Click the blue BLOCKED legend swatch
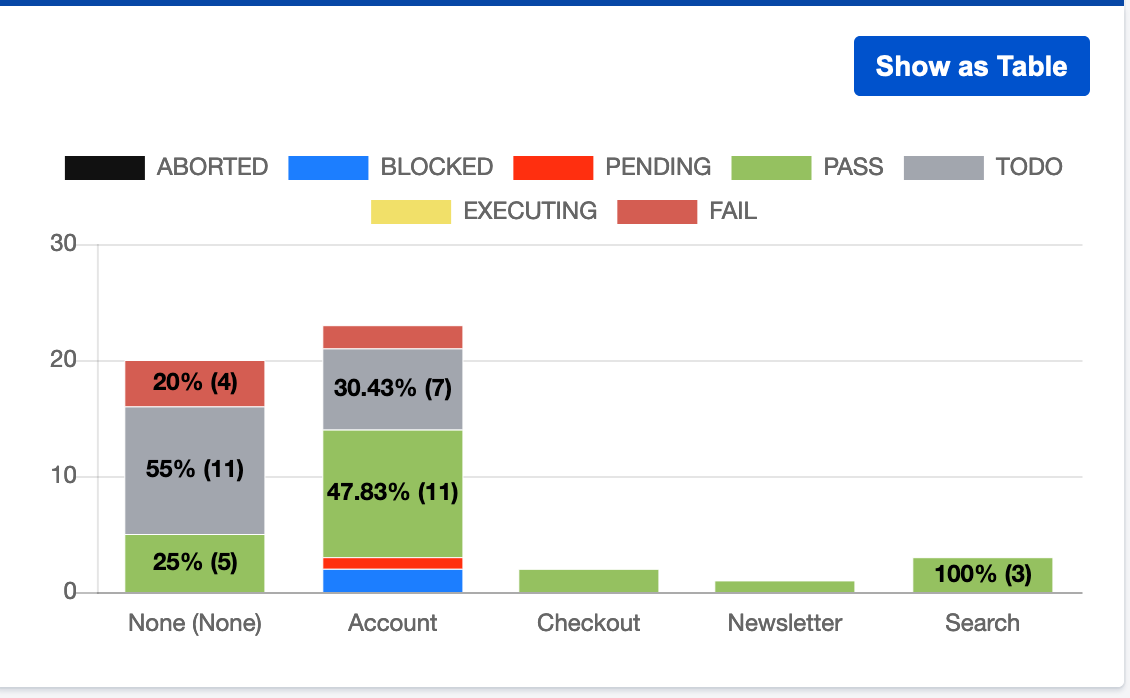The image size is (1130, 698). click(x=327, y=167)
